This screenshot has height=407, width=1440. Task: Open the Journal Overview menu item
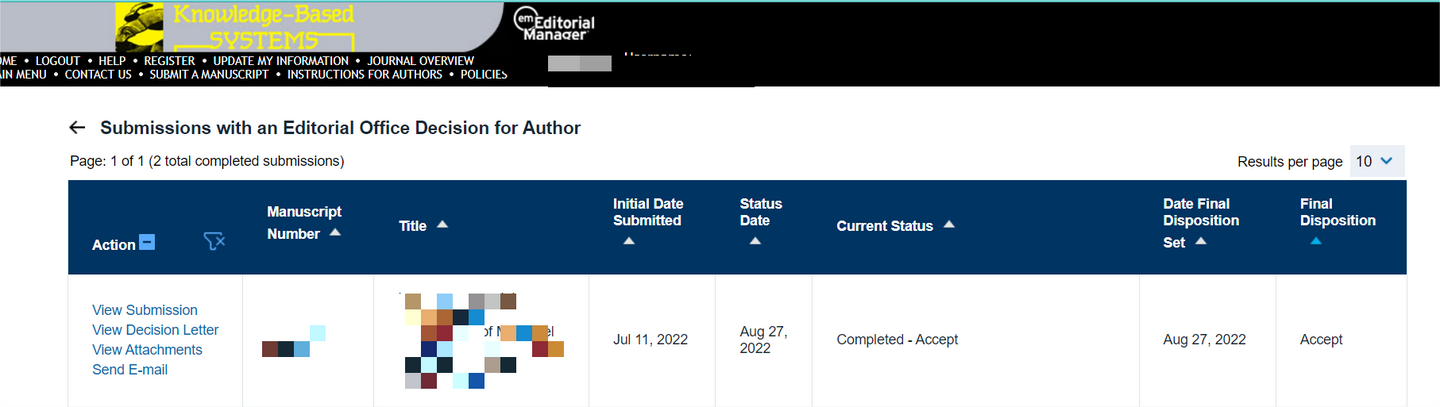click(420, 61)
